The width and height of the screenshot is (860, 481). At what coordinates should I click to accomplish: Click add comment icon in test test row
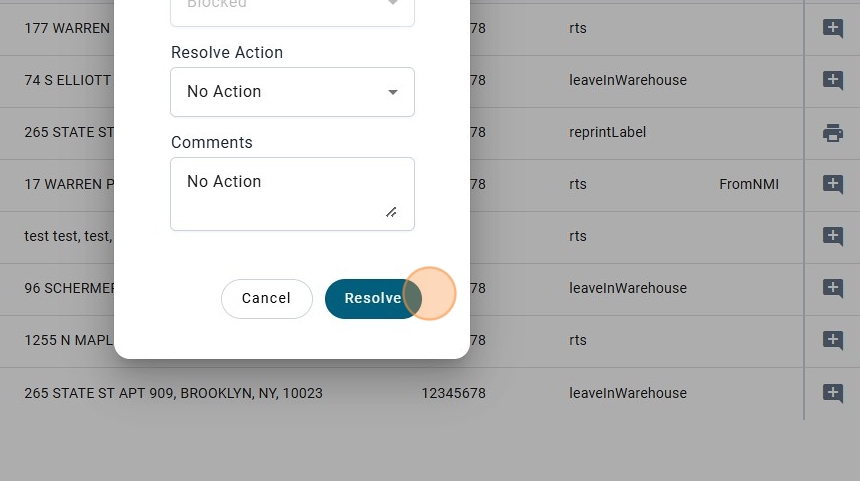[833, 236]
